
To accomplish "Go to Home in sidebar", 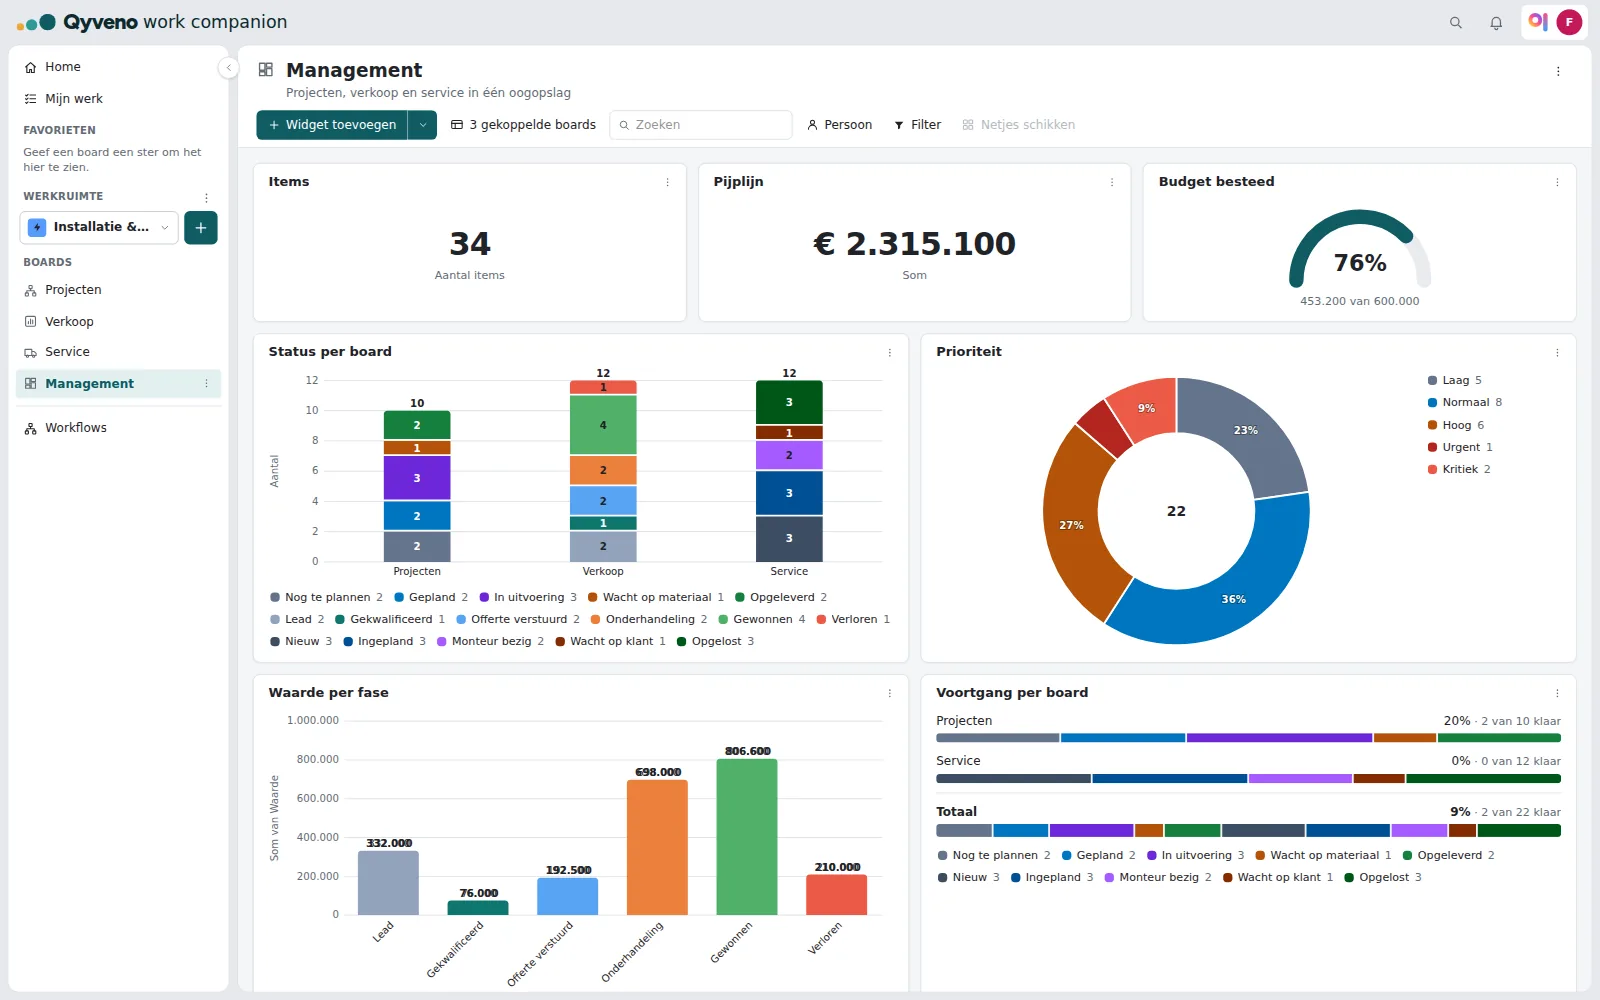I will pyautogui.click(x=118, y=67).
